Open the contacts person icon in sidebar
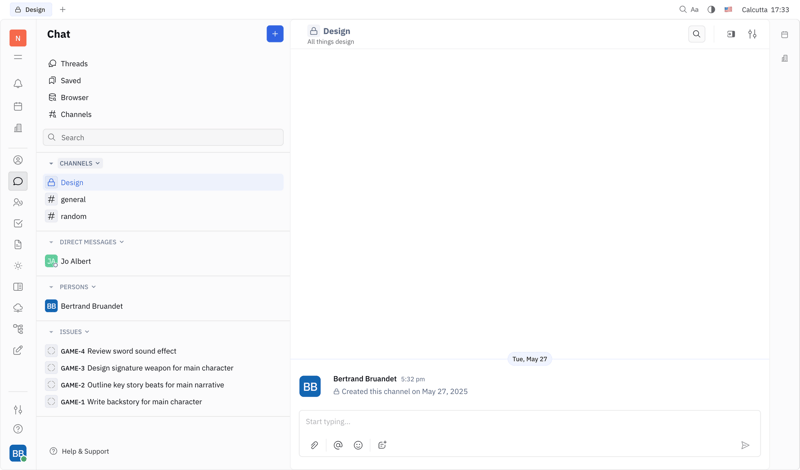Image resolution: width=800 pixels, height=470 pixels. pos(18,160)
